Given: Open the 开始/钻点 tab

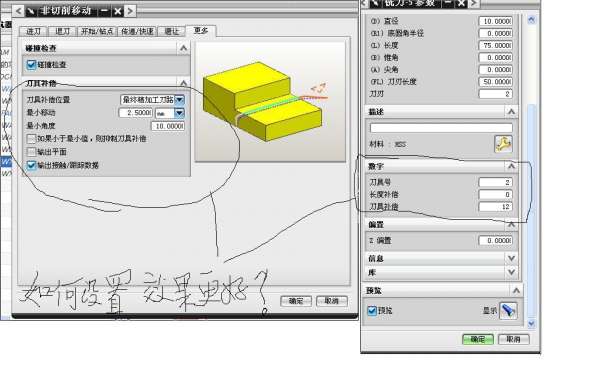Looking at the screenshot, I should point(97,31).
